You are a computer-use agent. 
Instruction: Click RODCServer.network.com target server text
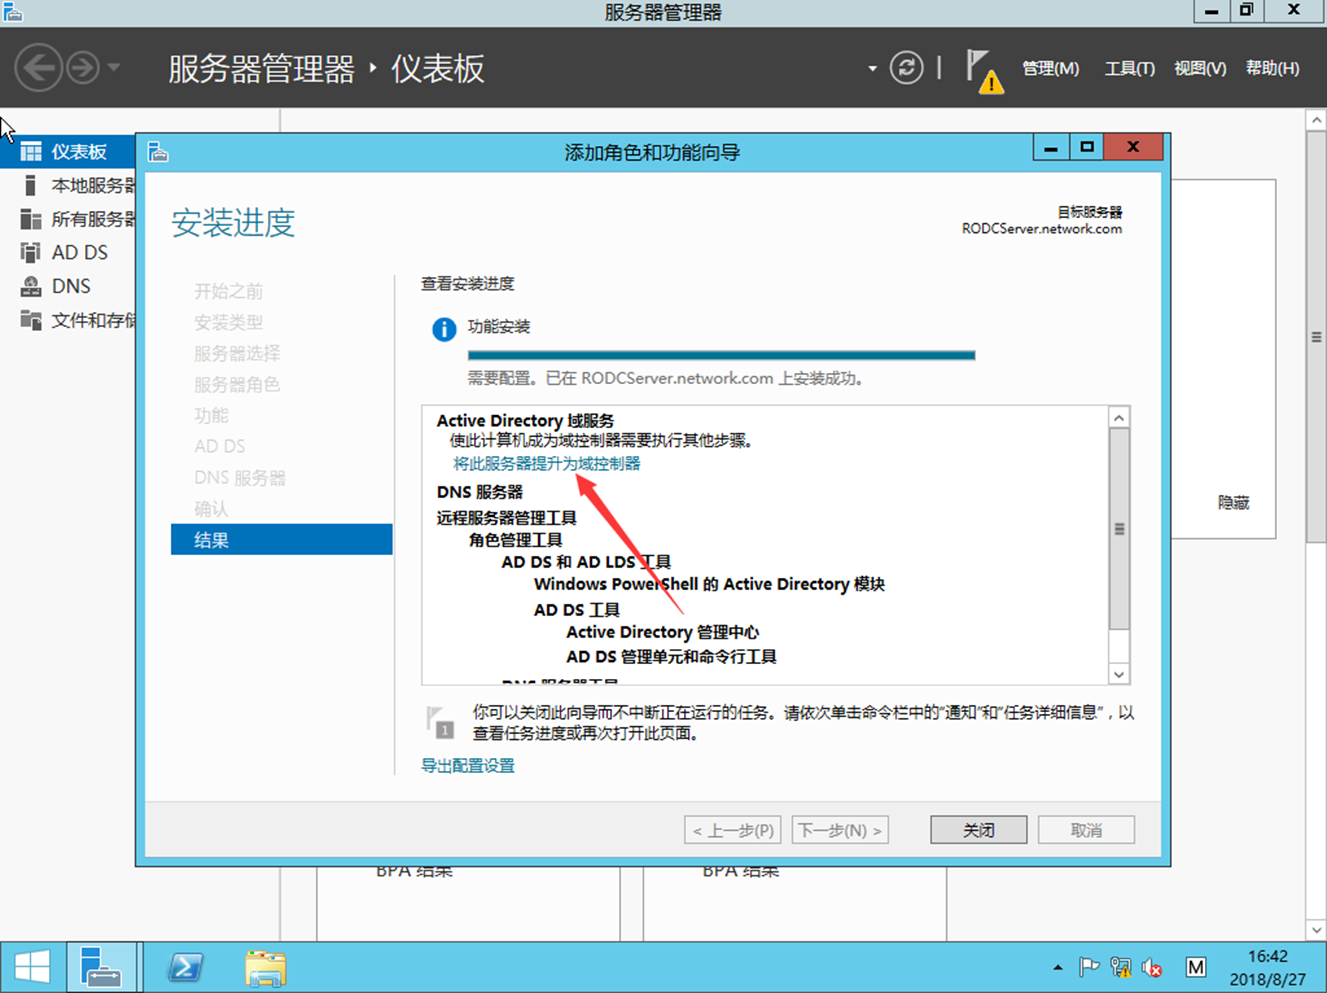pos(1042,229)
